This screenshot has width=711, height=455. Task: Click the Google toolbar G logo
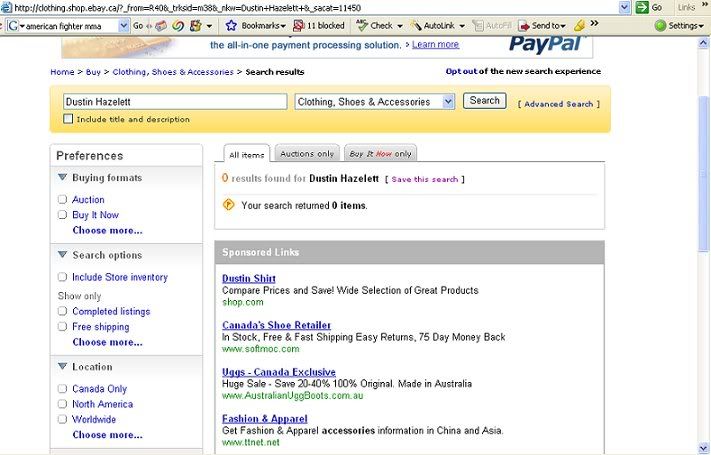13,26
